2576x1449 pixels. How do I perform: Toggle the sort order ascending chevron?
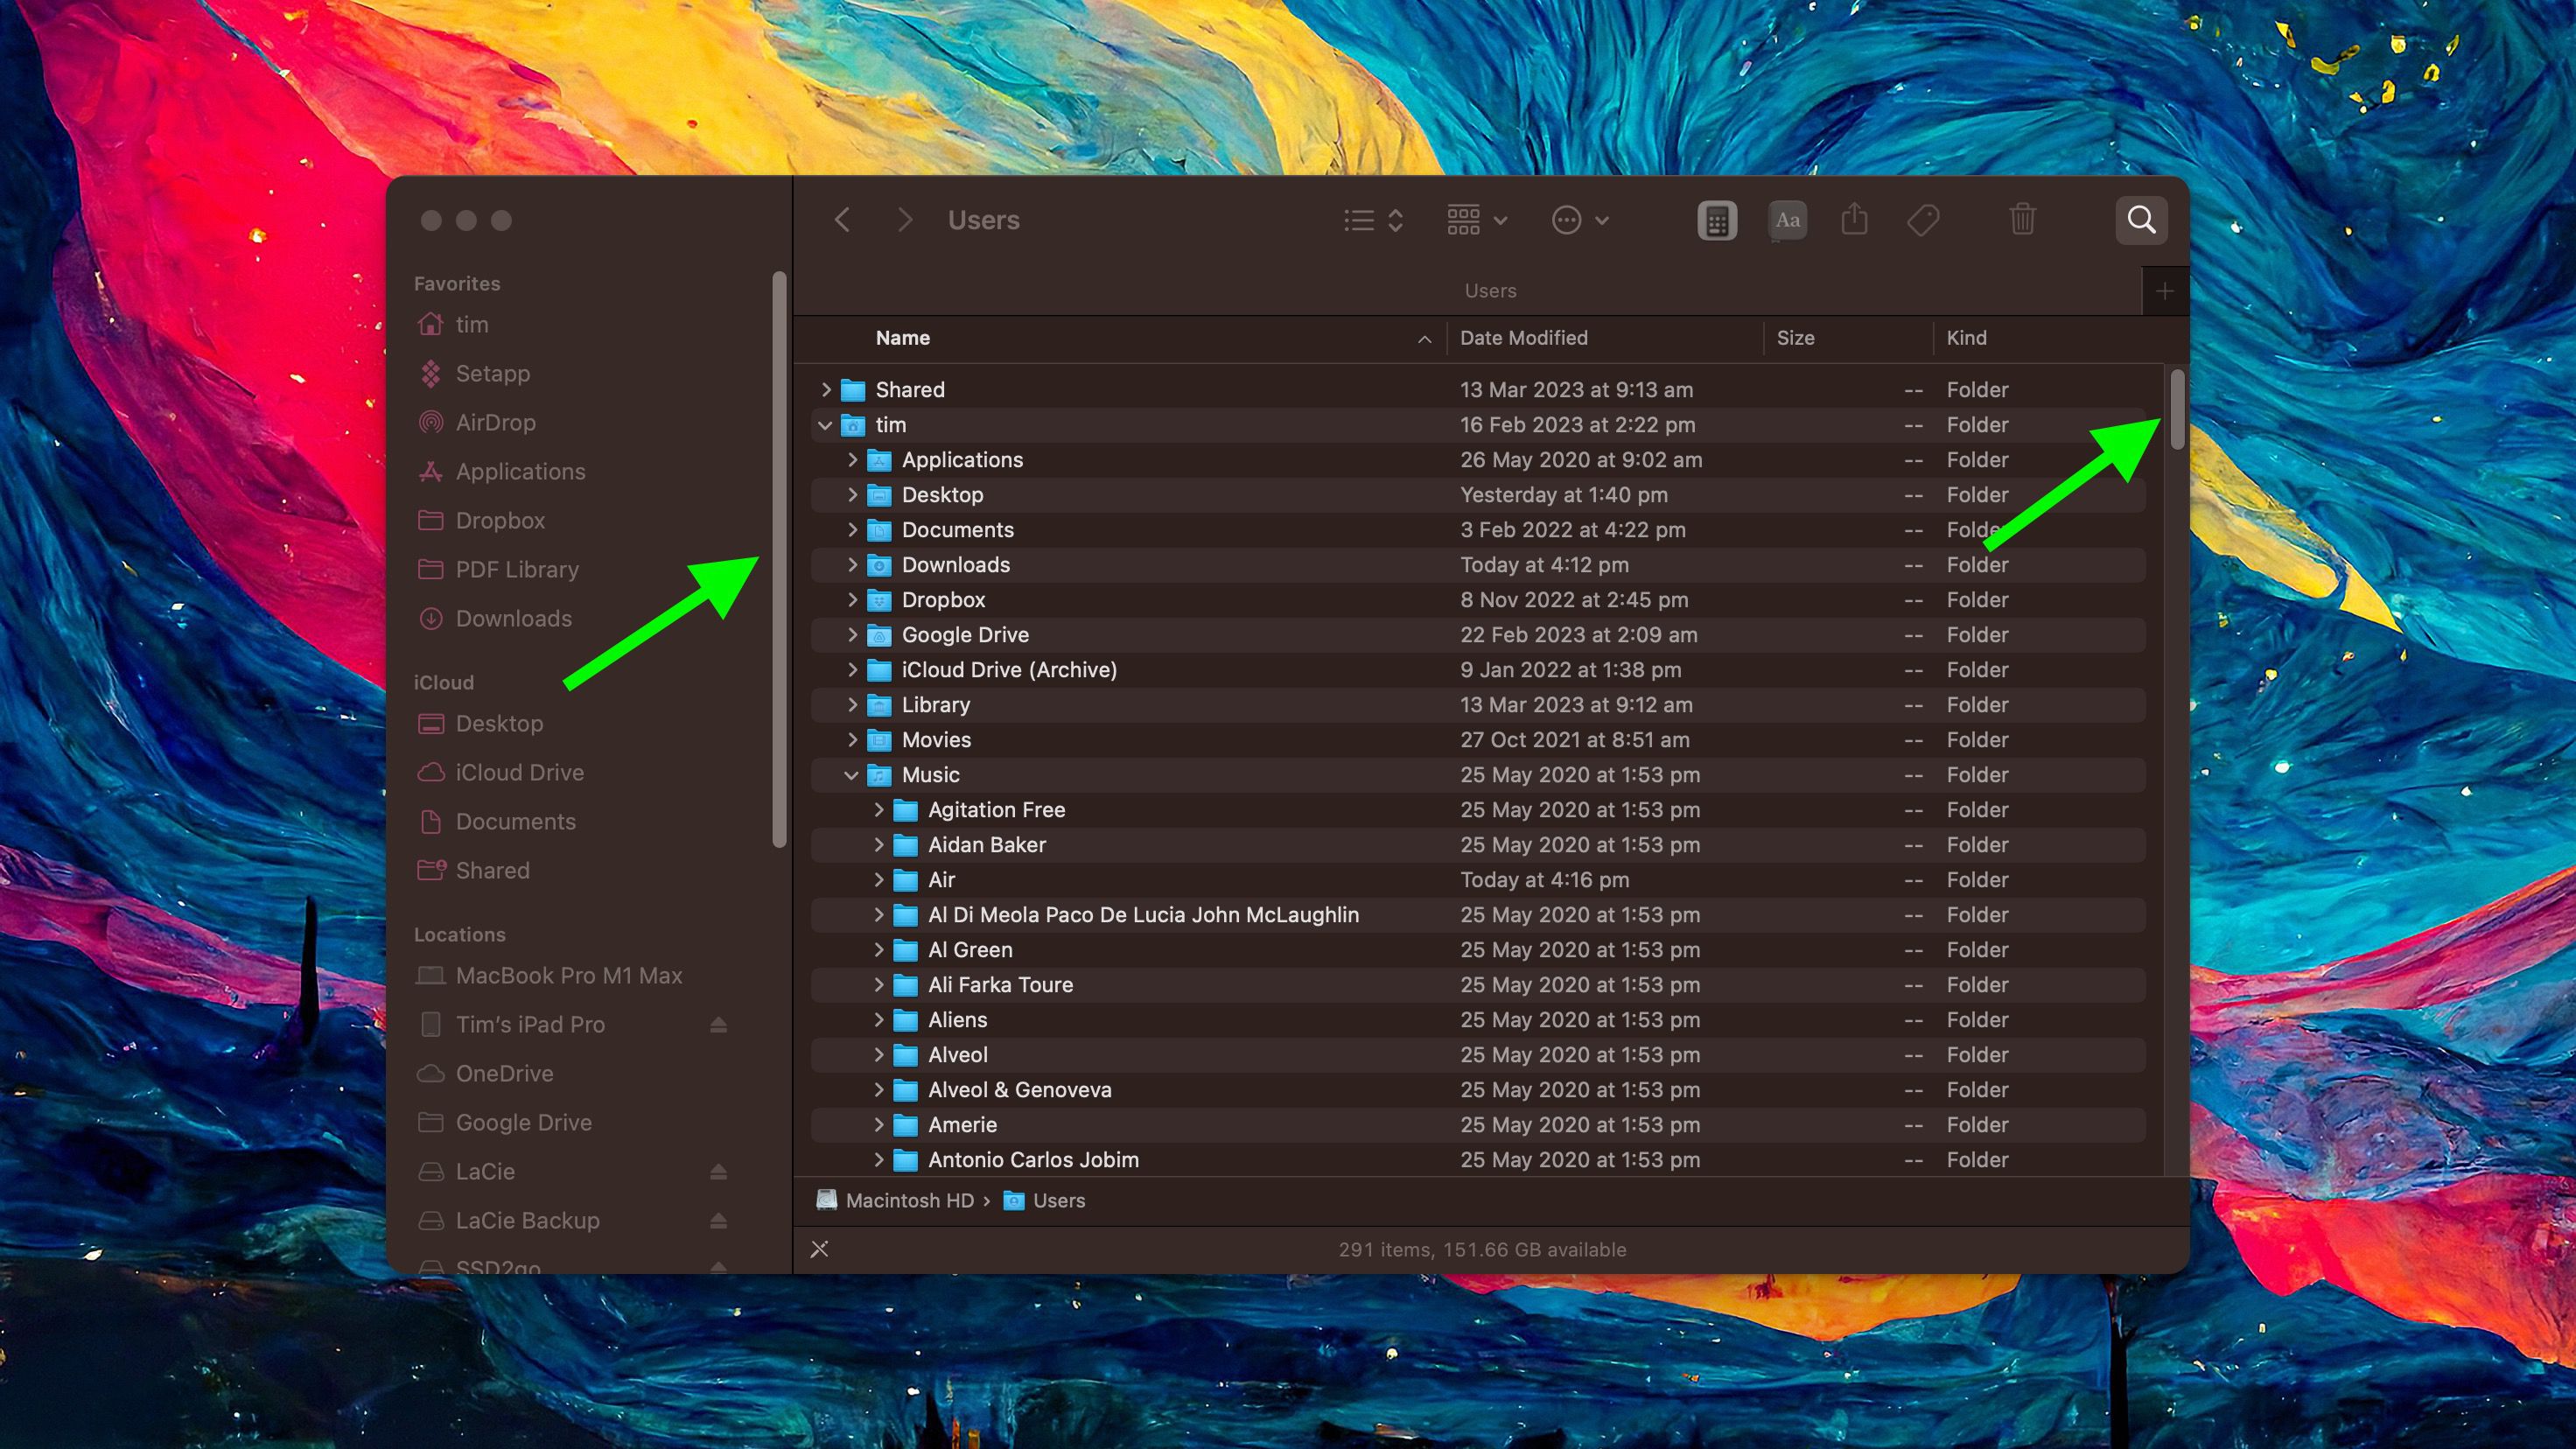pyautogui.click(x=1424, y=339)
